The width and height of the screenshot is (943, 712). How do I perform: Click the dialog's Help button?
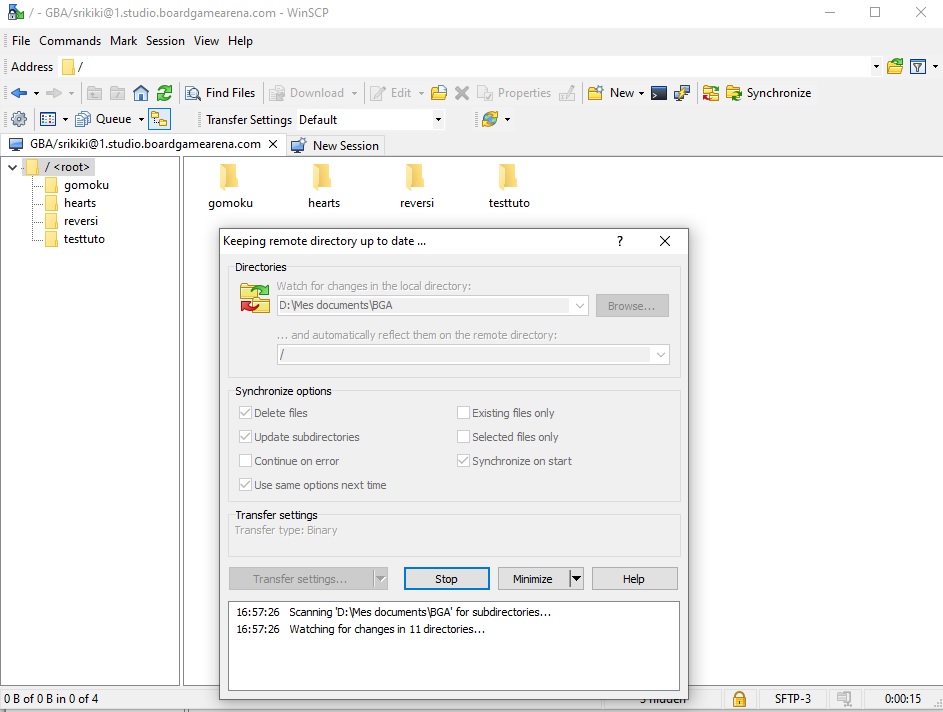click(x=634, y=578)
